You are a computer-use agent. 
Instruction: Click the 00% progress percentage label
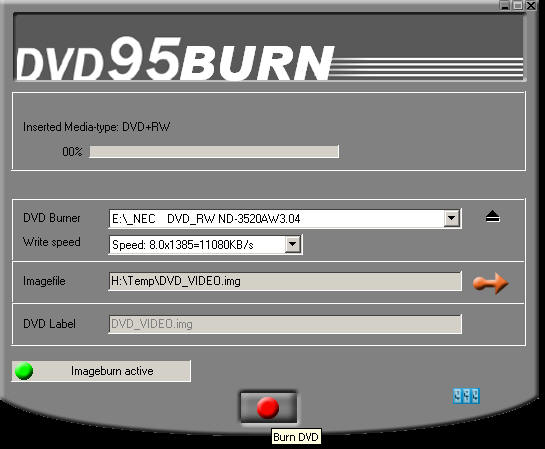click(72, 152)
